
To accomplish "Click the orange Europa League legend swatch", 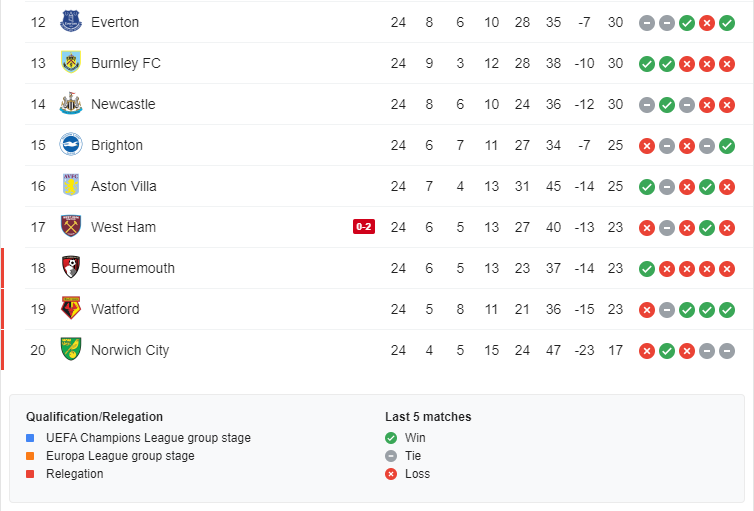I will coord(30,456).
